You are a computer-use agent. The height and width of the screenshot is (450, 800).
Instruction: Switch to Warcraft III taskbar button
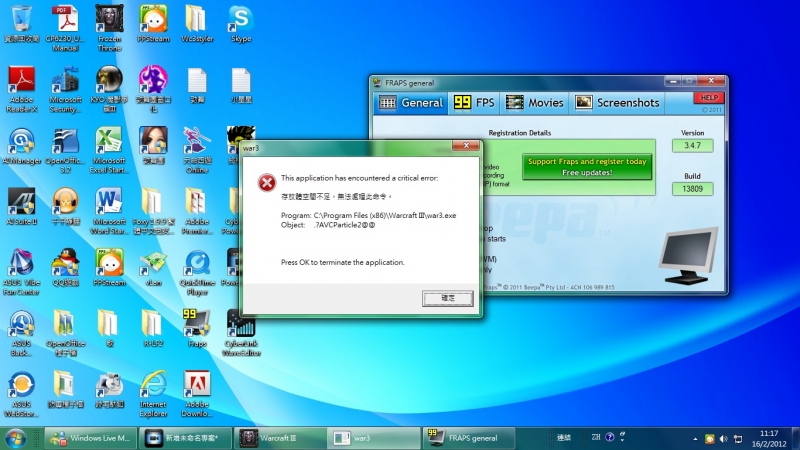pos(280,438)
